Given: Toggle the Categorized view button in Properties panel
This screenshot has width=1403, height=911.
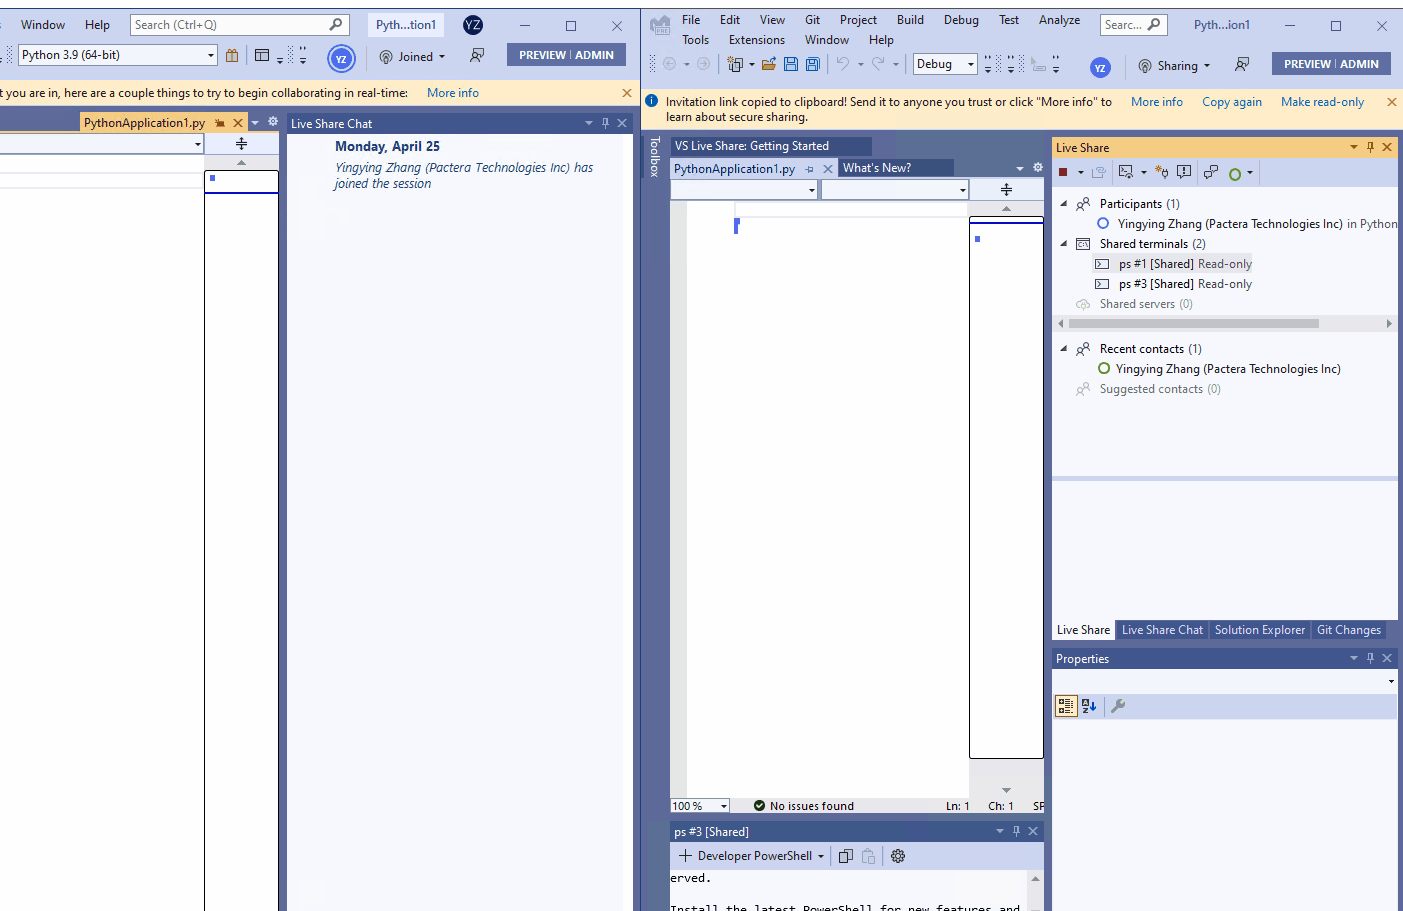Looking at the screenshot, I should coord(1066,706).
